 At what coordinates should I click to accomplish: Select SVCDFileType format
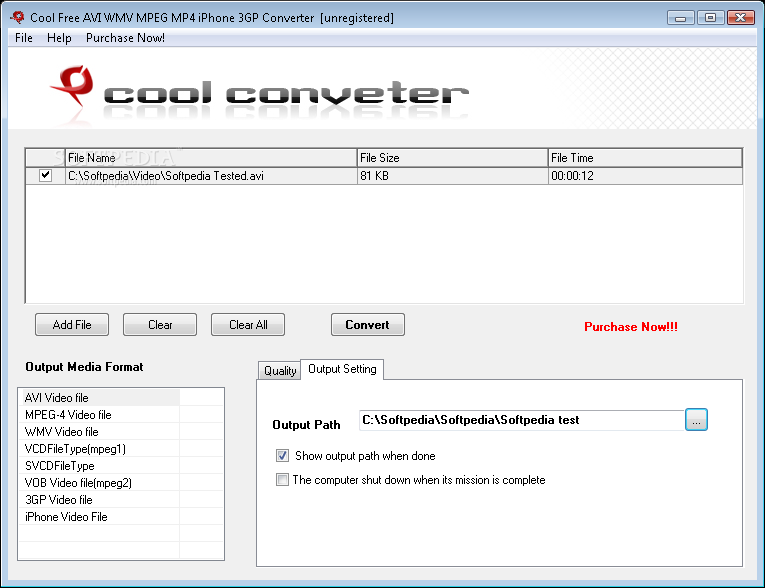pyautogui.click(x=101, y=466)
